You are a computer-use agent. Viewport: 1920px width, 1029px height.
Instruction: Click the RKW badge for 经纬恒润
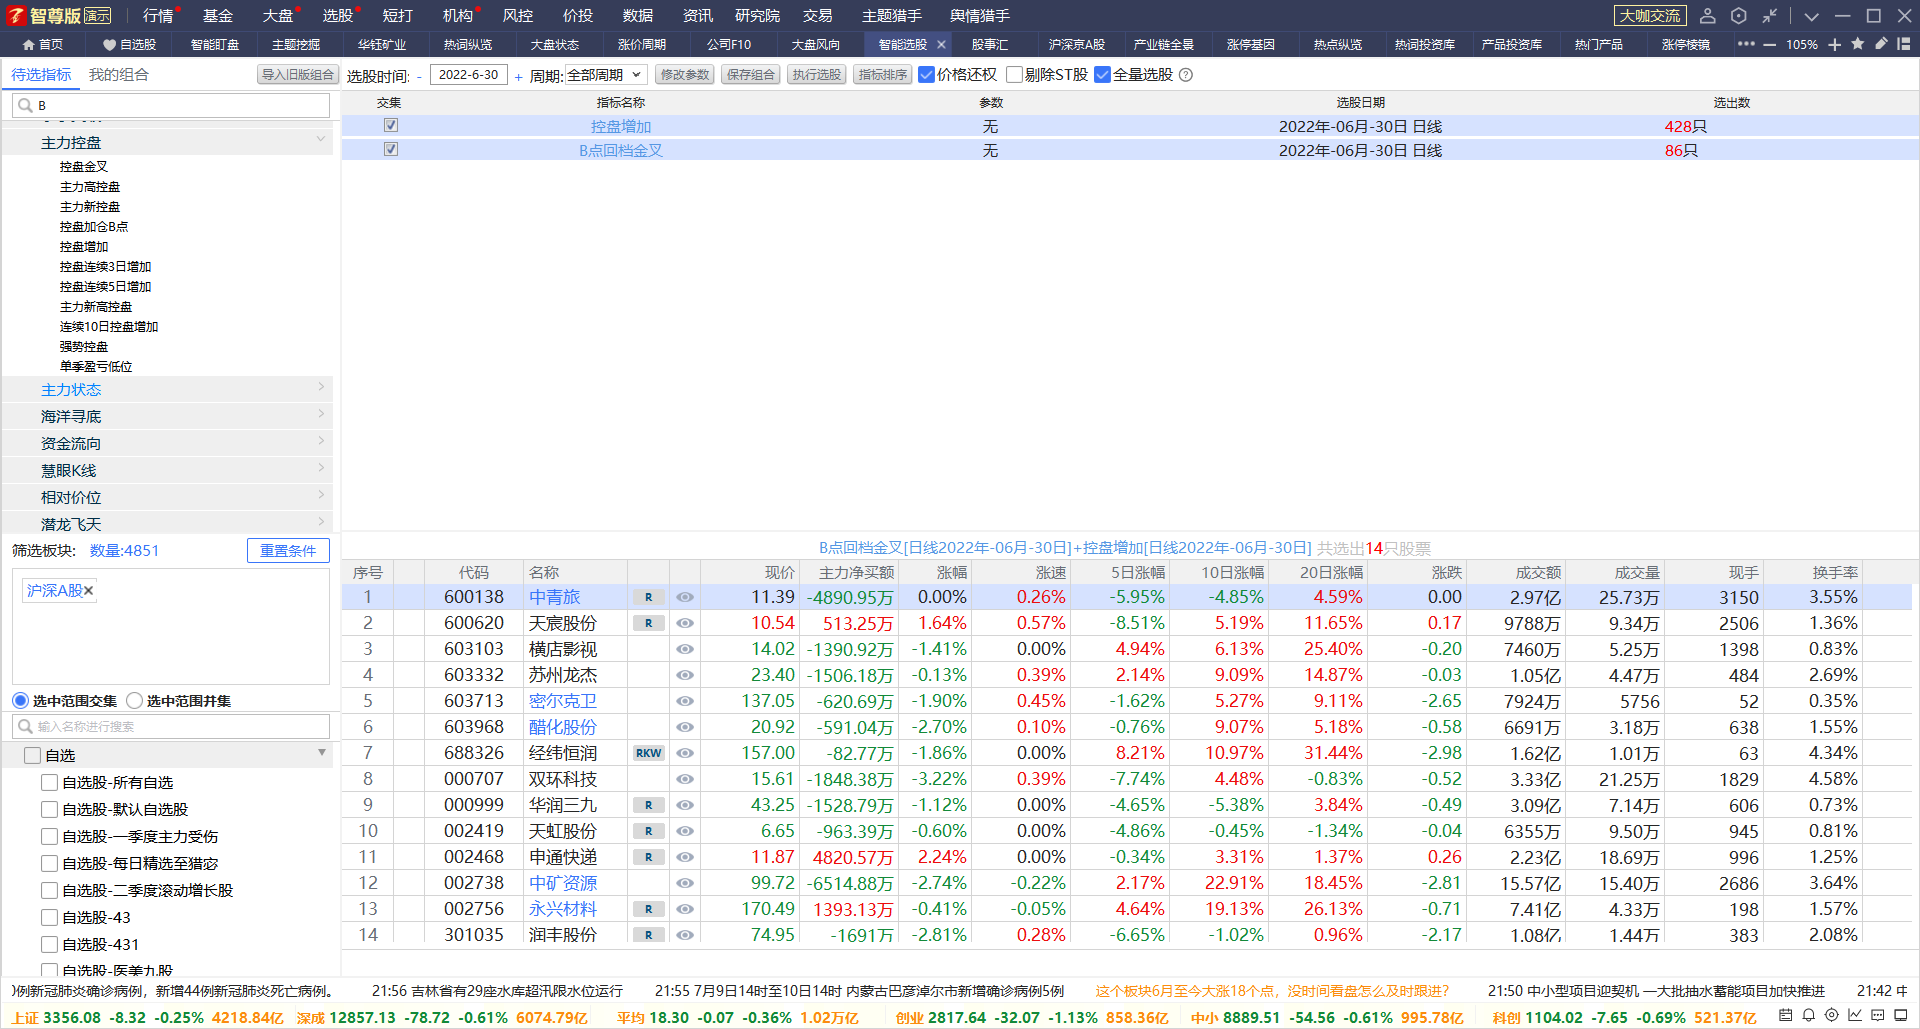tap(649, 753)
